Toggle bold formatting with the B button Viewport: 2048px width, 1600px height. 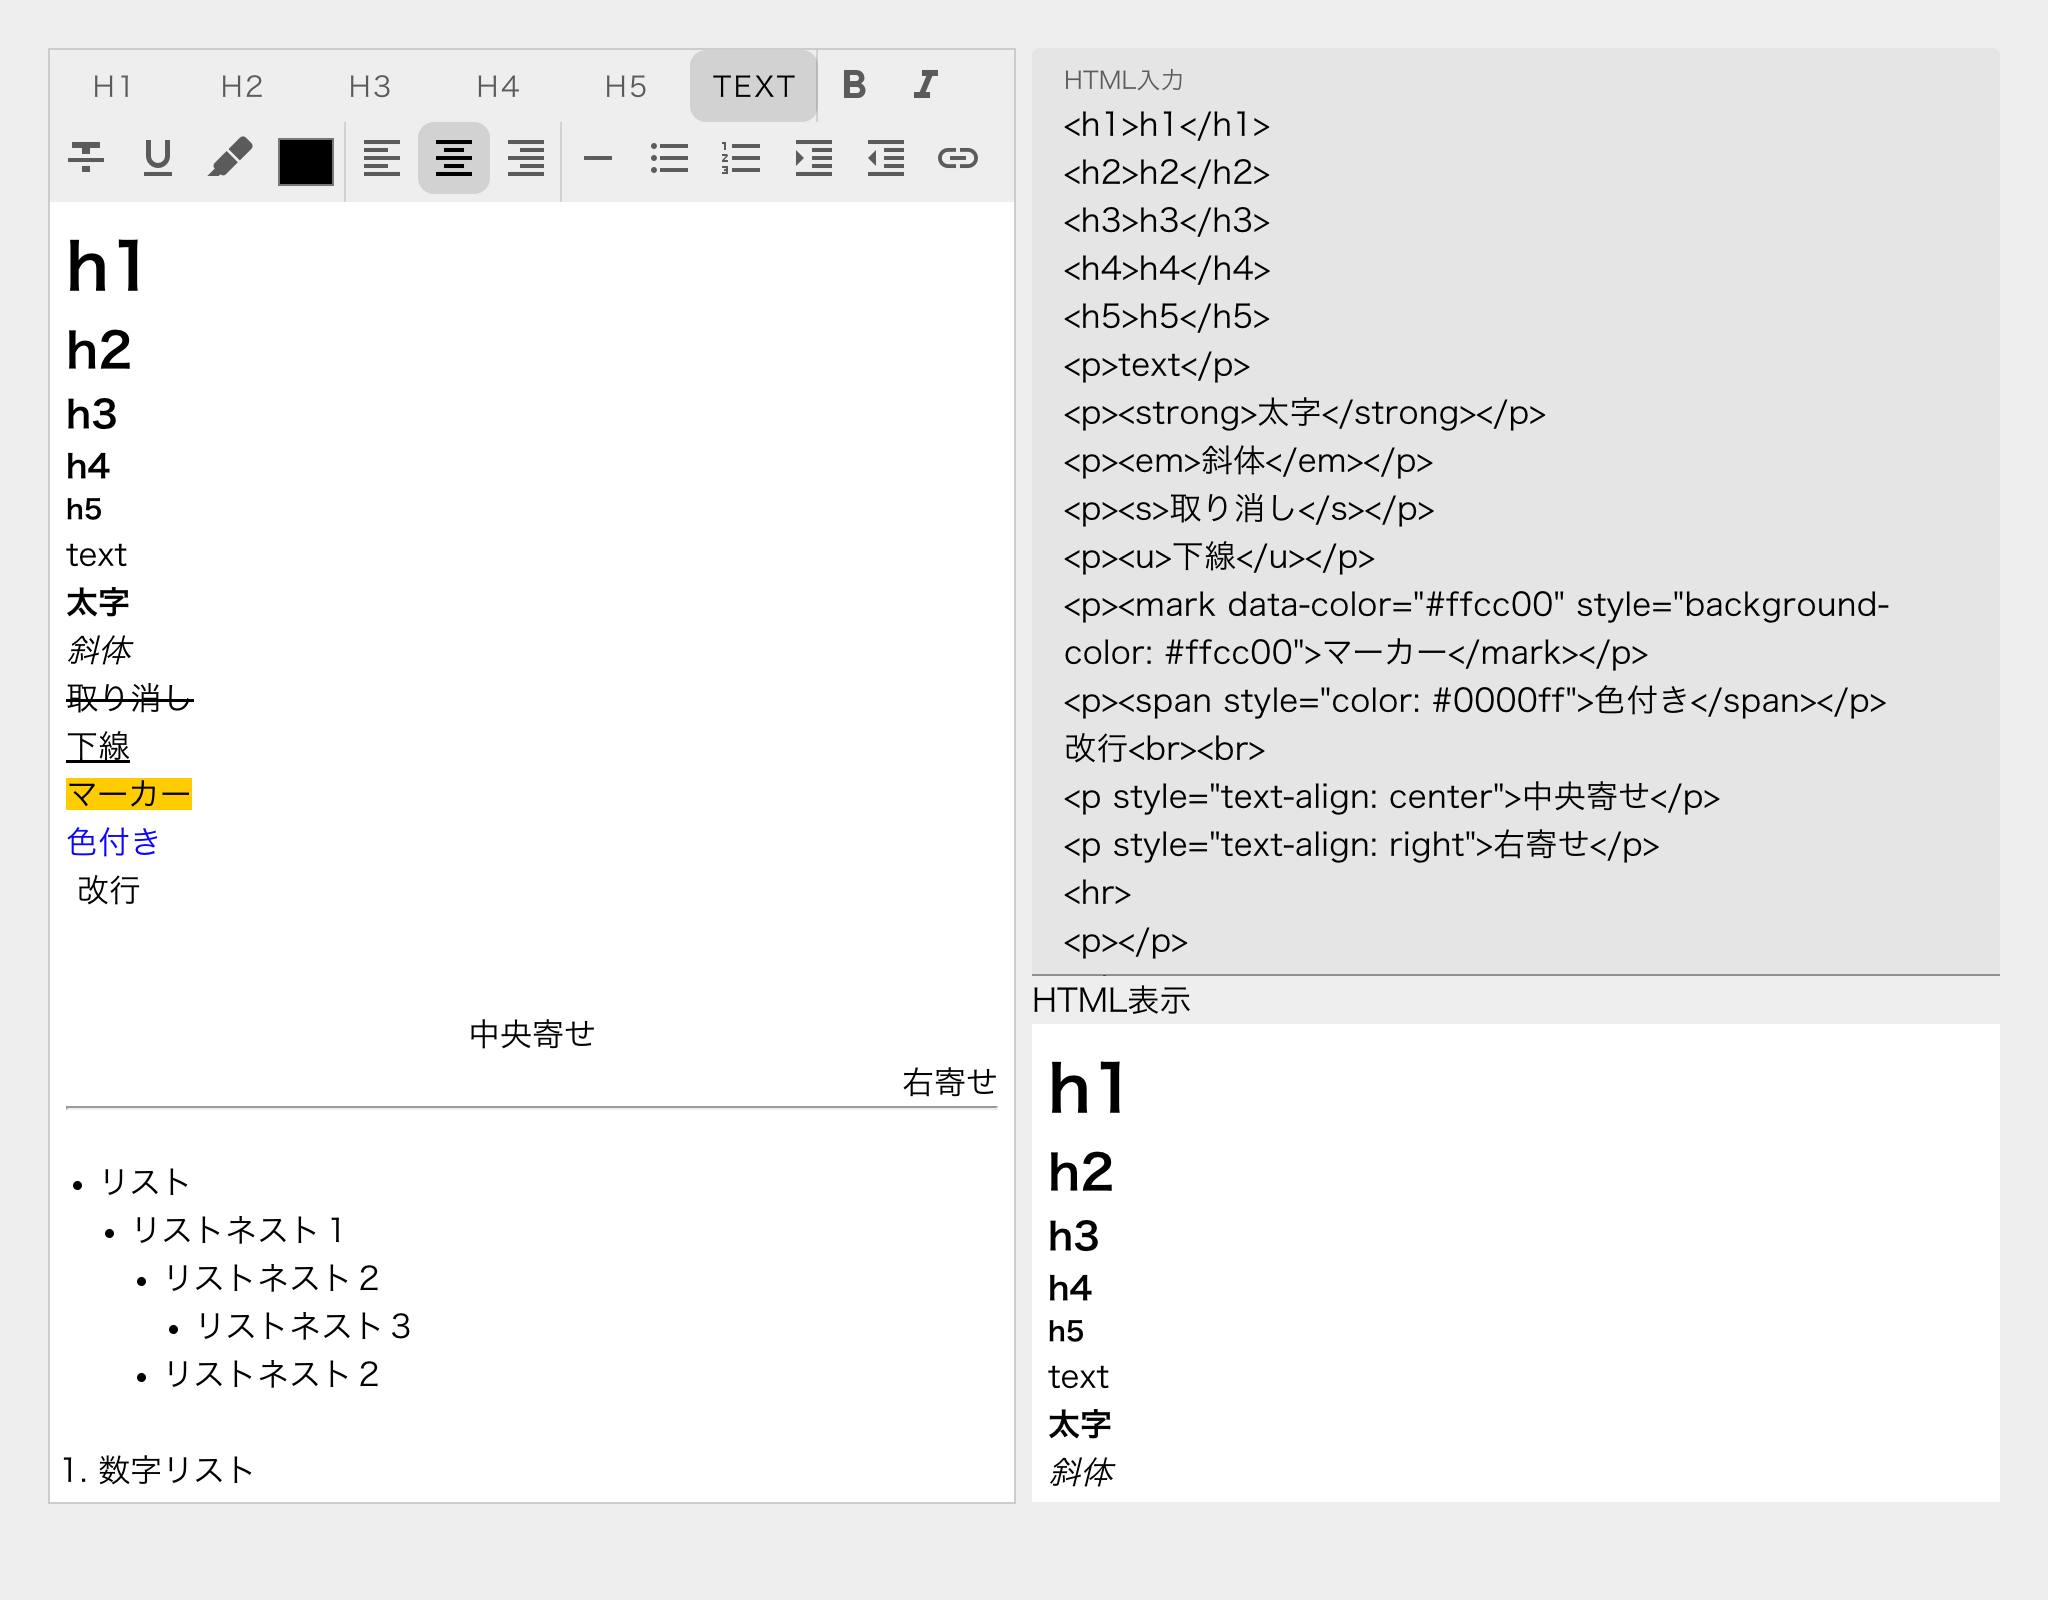853,86
